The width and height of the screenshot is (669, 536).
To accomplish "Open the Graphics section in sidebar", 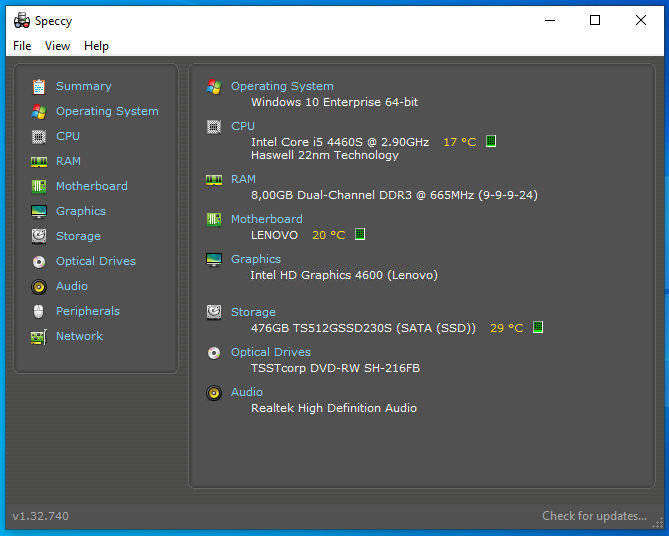I will (x=81, y=211).
